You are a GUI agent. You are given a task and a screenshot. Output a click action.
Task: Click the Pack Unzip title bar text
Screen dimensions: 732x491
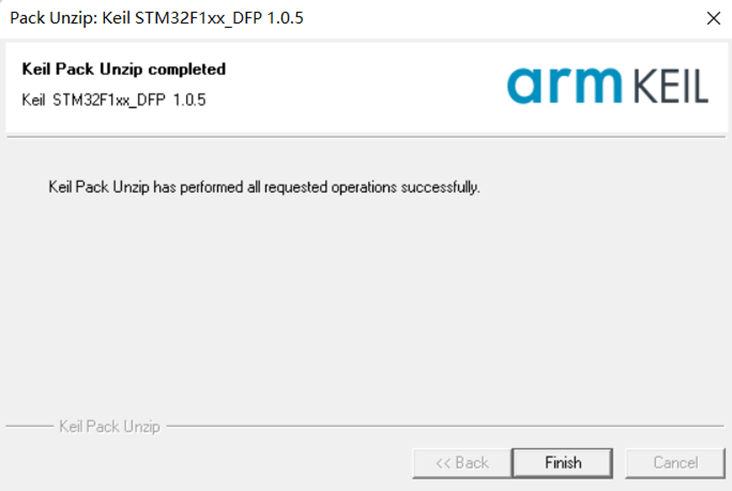click(x=157, y=18)
